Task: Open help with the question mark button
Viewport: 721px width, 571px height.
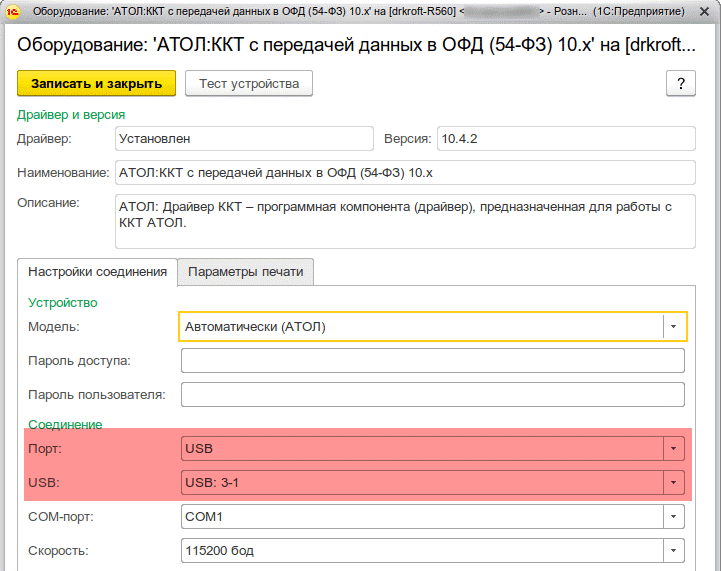Action: (x=680, y=84)
